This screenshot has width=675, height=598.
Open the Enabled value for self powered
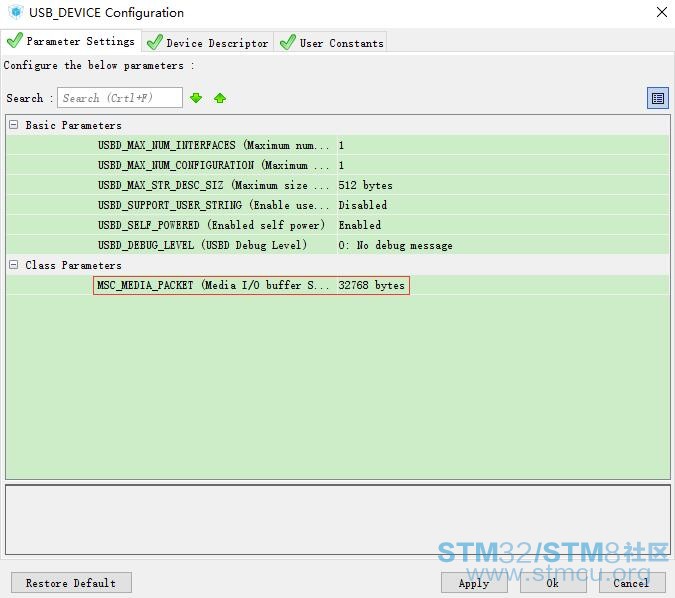point(359,225)
